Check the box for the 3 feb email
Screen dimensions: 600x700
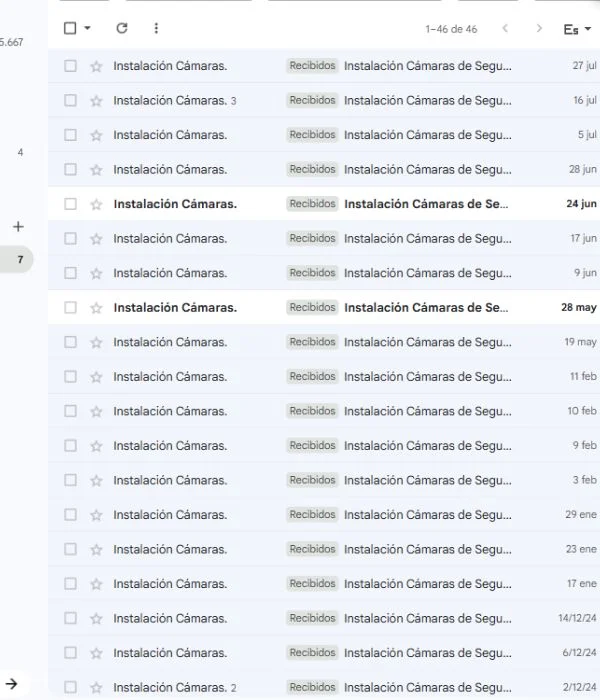pos(70,481)
